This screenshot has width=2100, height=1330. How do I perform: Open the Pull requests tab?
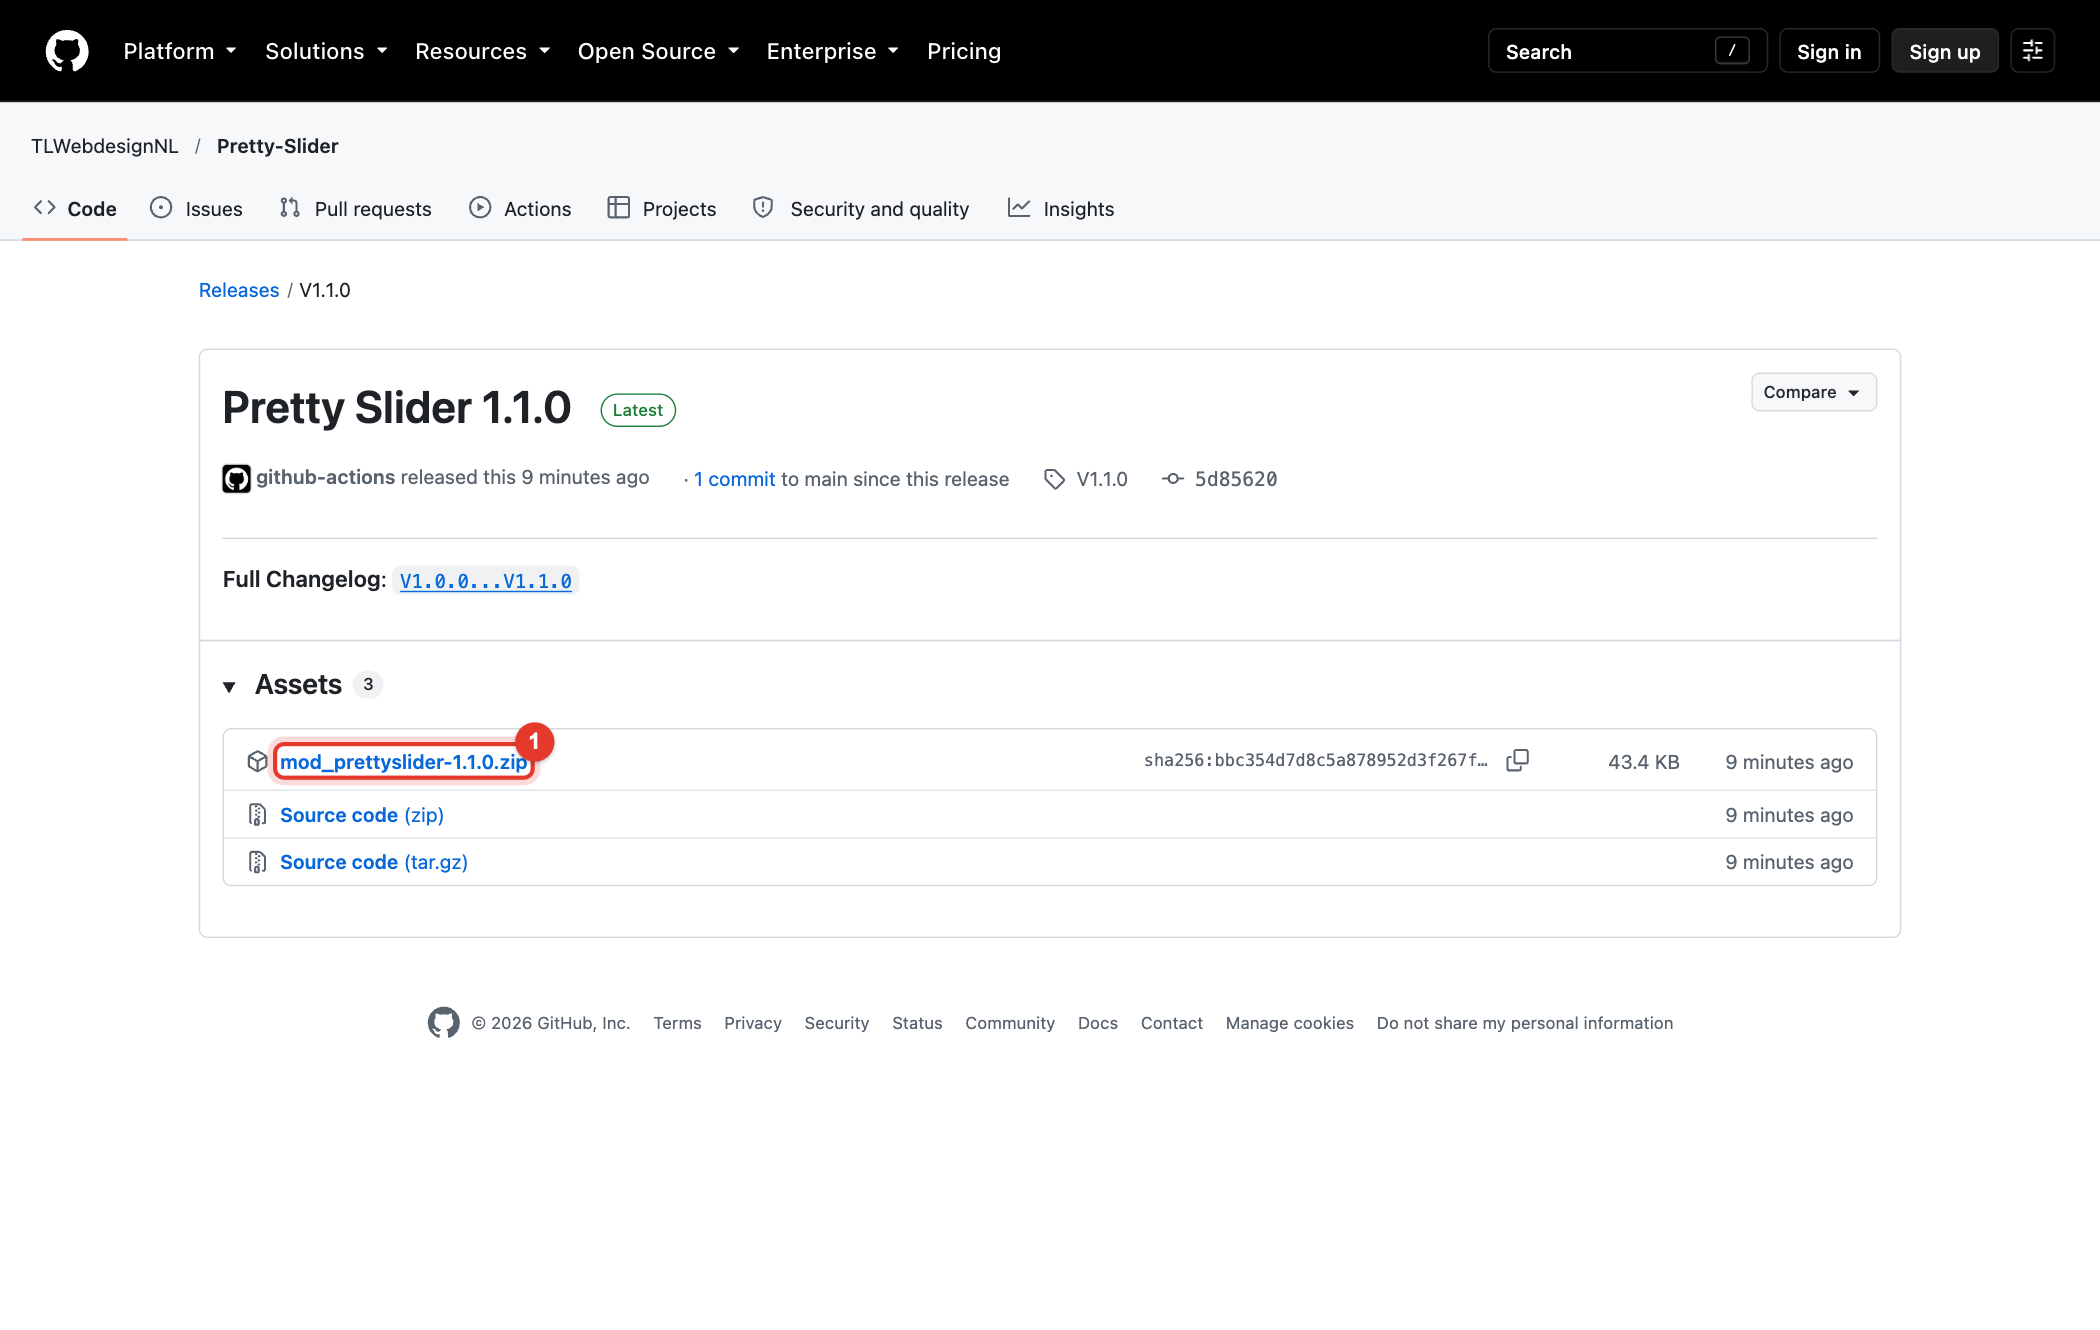pos(355,208)
